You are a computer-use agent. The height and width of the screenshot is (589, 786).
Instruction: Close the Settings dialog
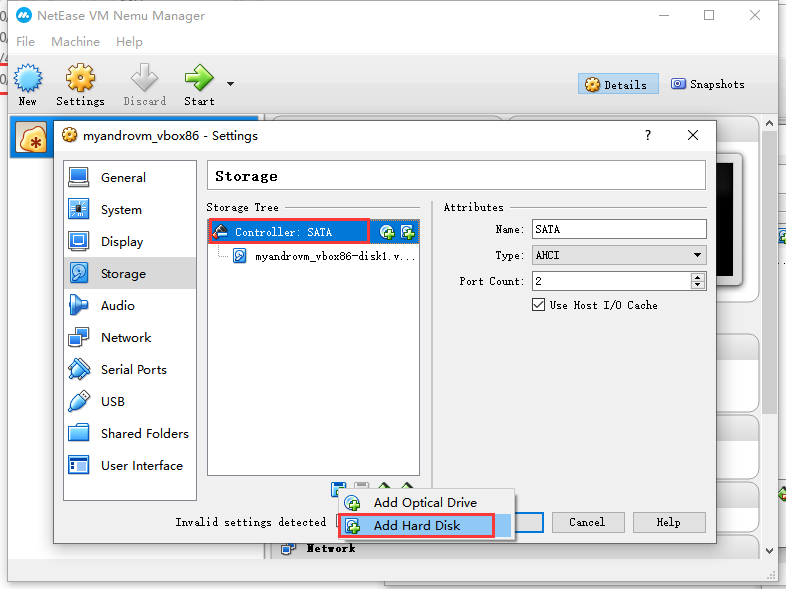(x=693, y=135)
